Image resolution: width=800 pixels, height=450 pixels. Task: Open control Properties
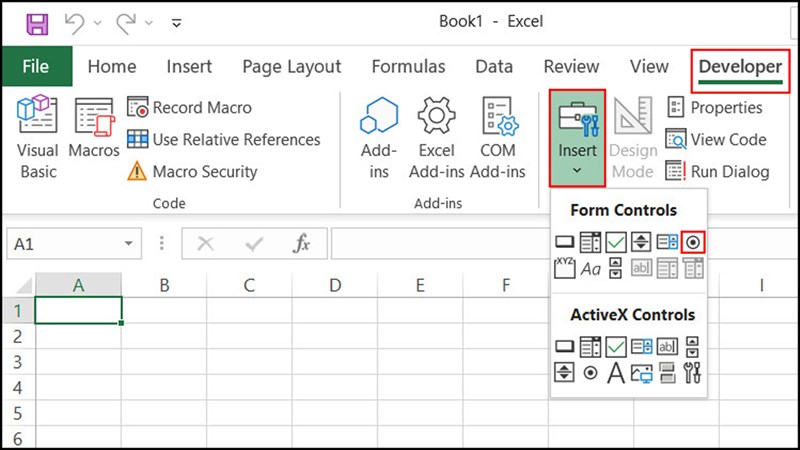714,108
